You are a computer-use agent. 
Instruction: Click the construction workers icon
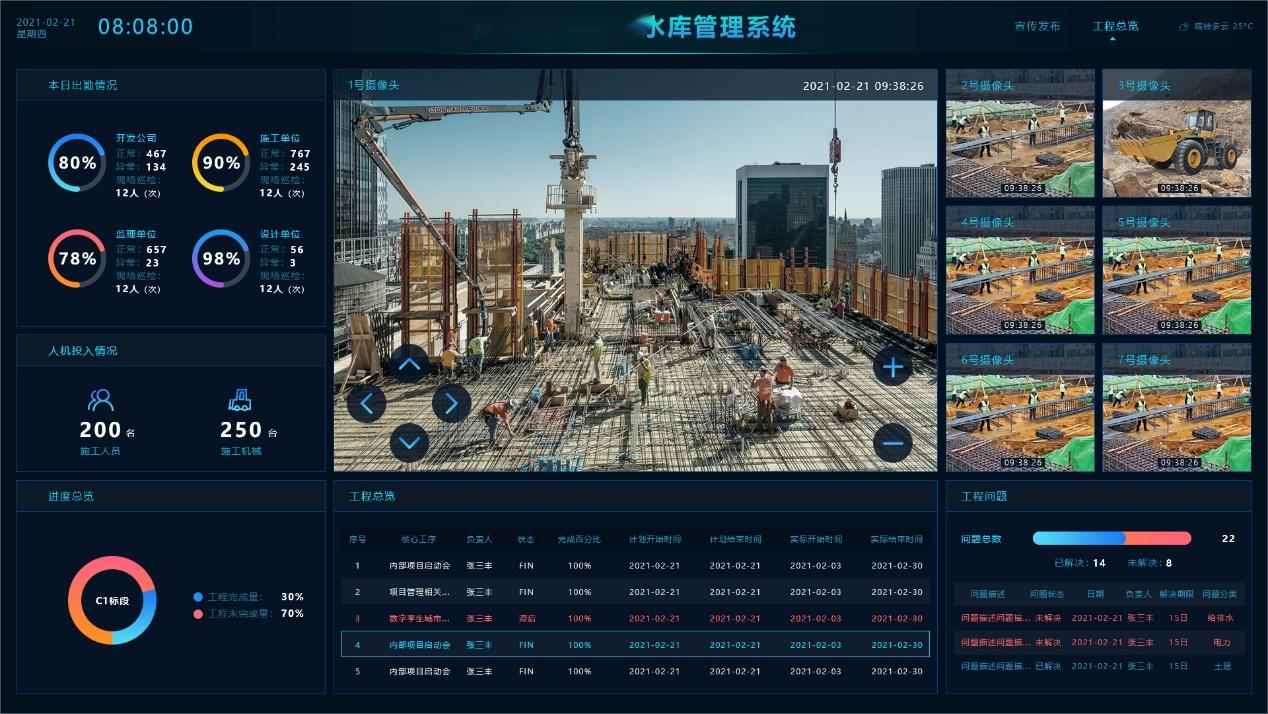100,401
